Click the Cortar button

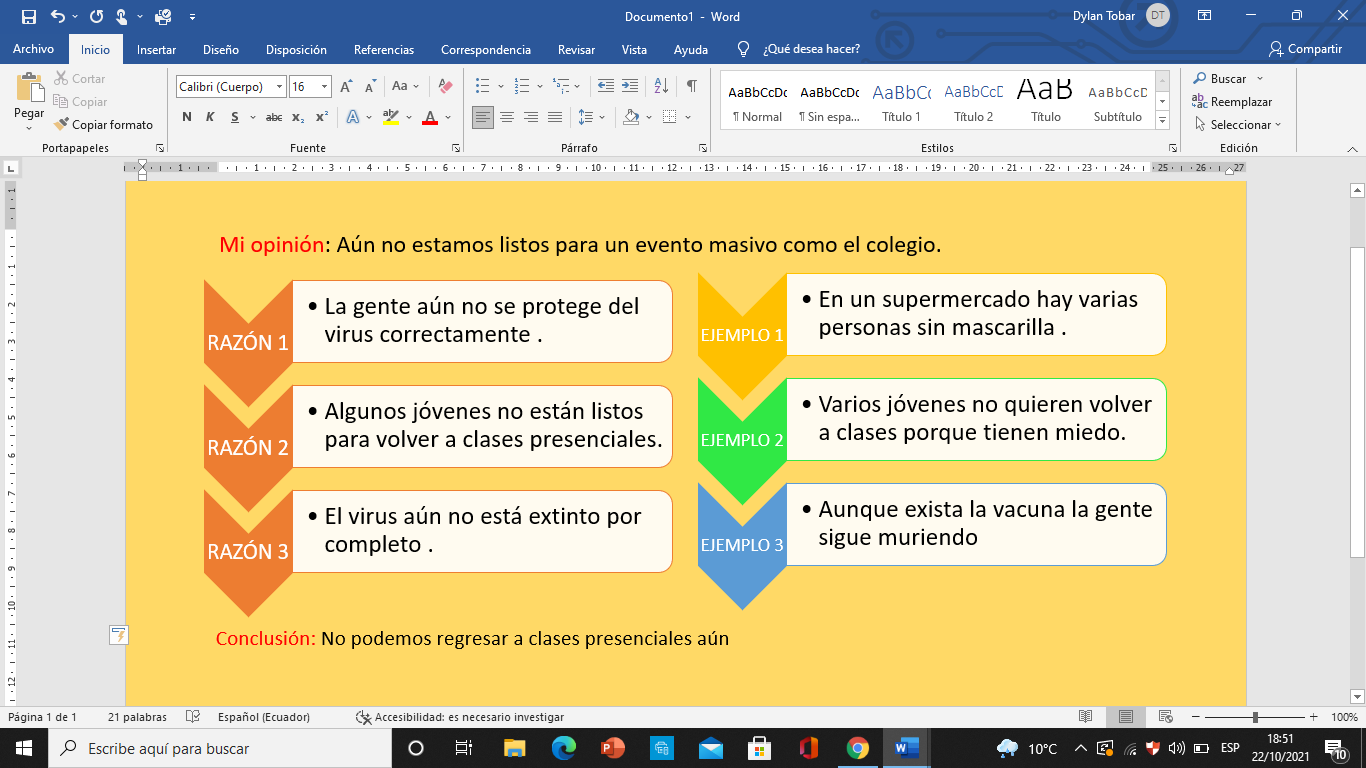80,79
